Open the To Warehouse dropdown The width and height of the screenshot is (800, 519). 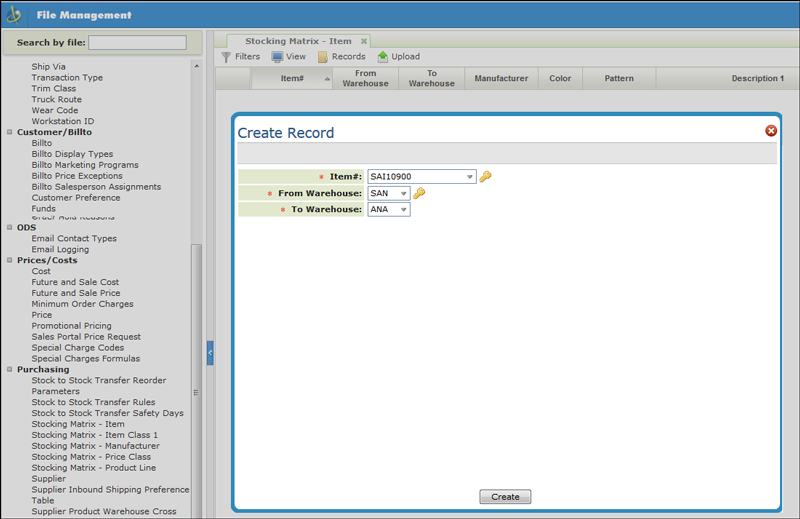click(x=403, y=210)
